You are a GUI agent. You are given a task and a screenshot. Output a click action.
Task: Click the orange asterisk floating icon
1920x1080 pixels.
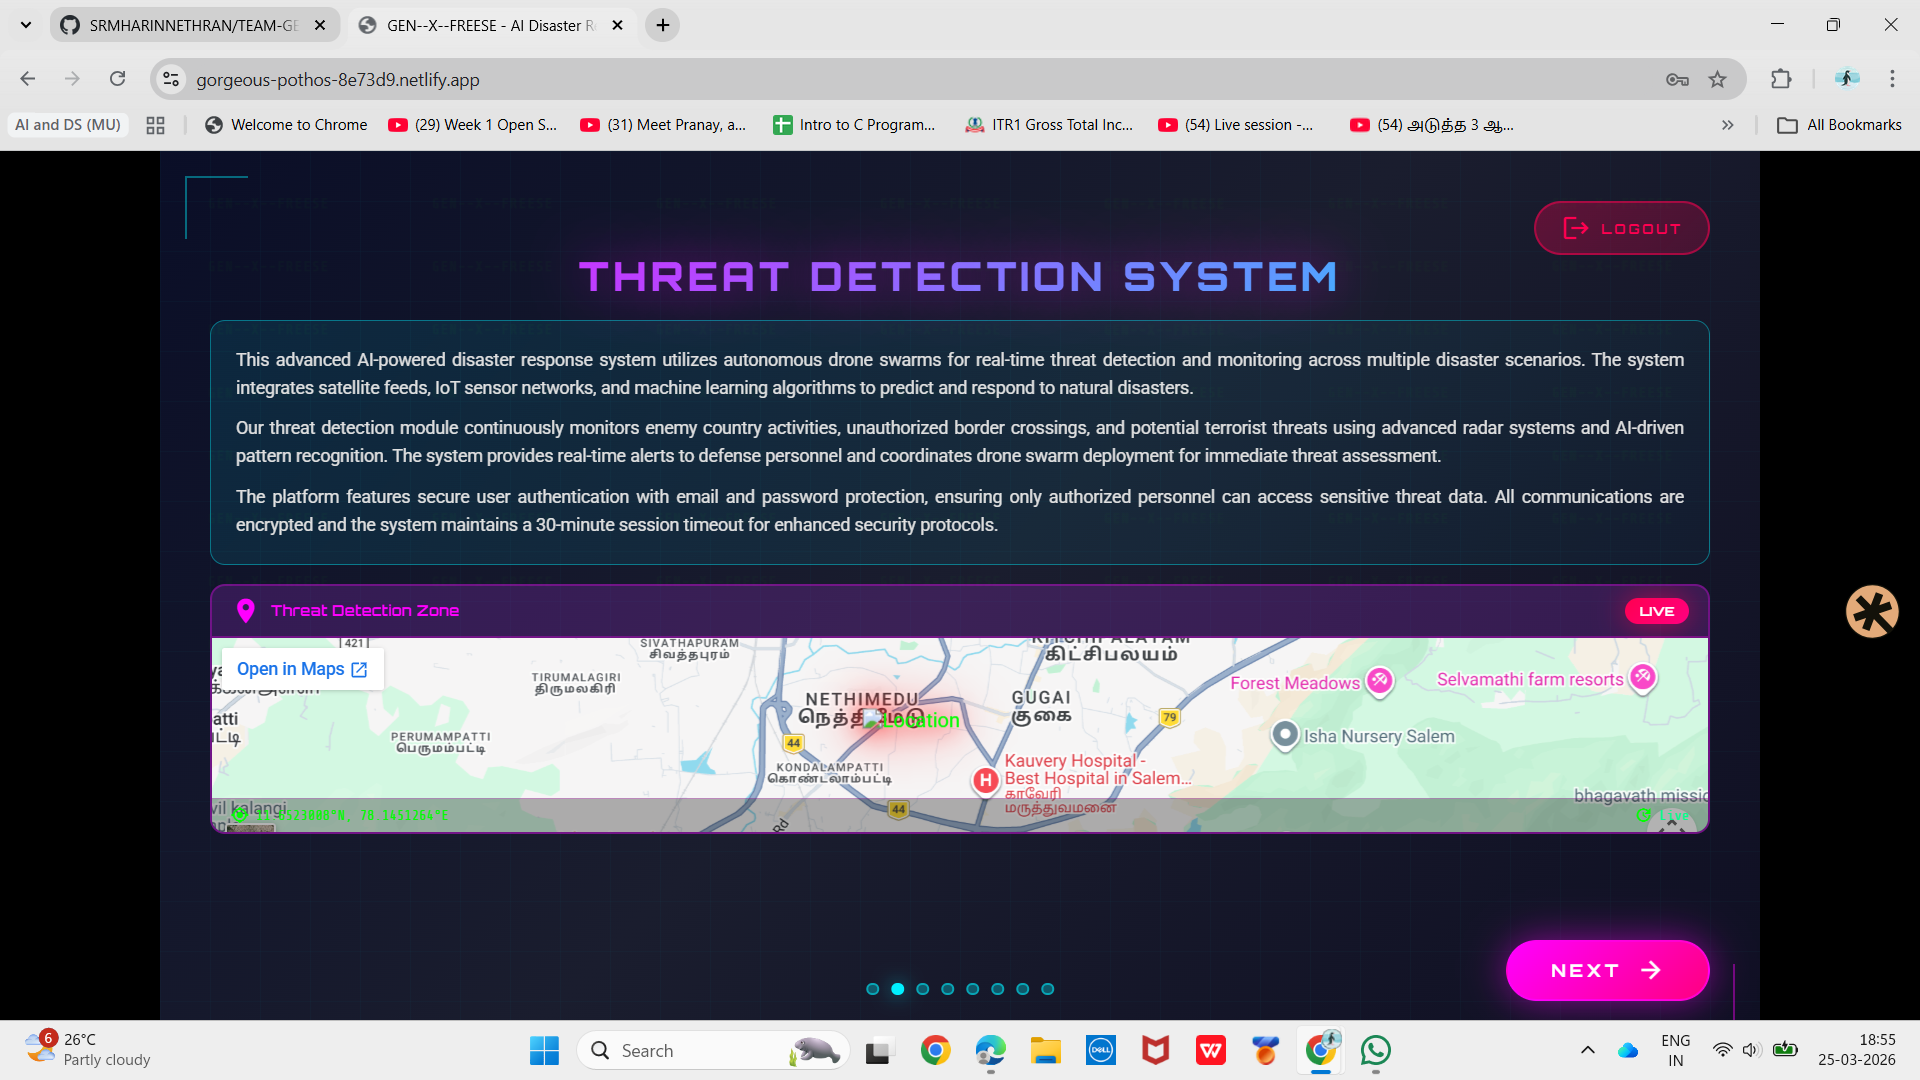point(1872,611)
